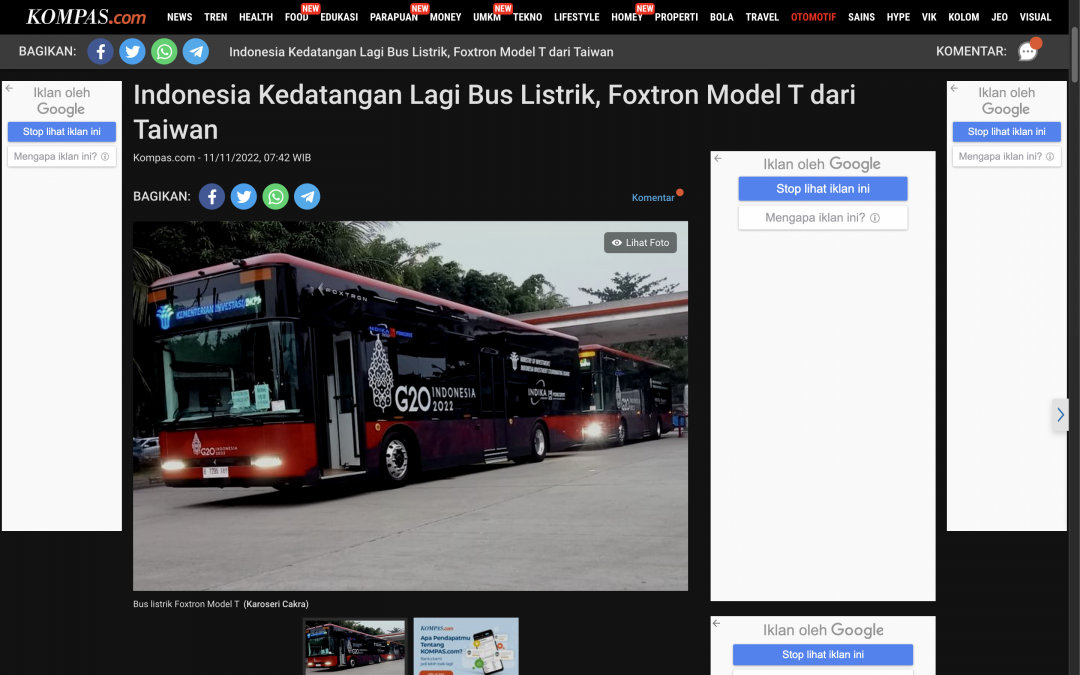Click the back arrow on bottom-right ad
Viewport: 1080px width, 675px height.
coord(716,623)
